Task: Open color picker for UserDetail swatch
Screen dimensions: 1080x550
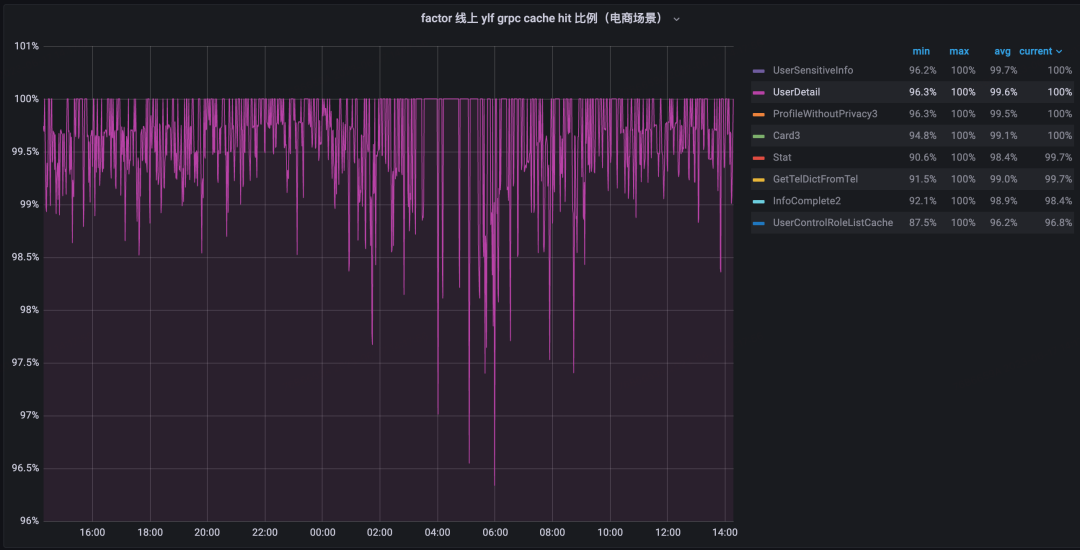Action: (x=758, y=92)
